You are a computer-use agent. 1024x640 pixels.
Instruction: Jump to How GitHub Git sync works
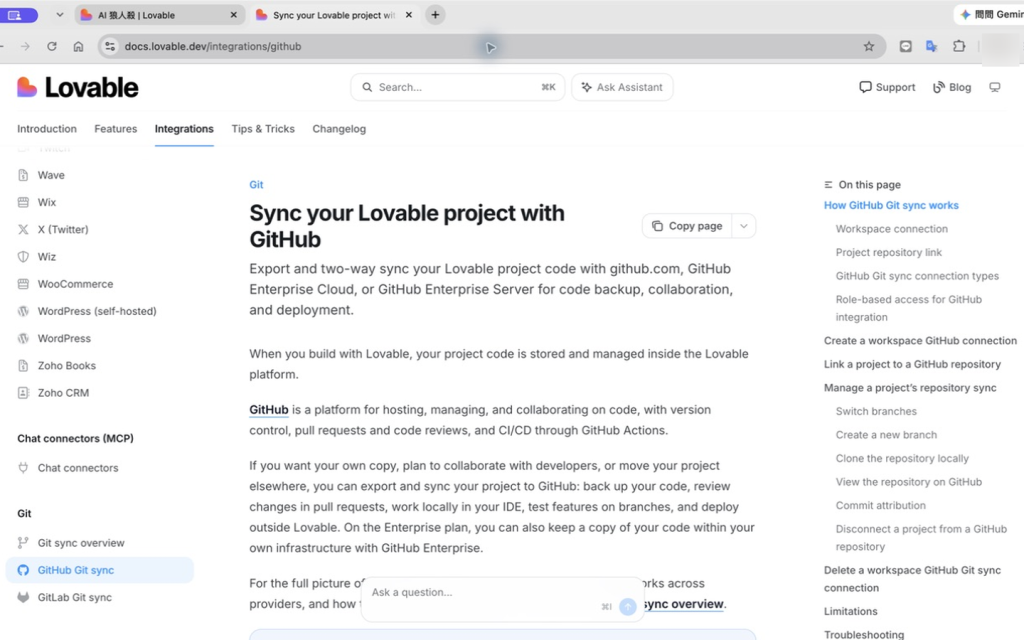891,205
